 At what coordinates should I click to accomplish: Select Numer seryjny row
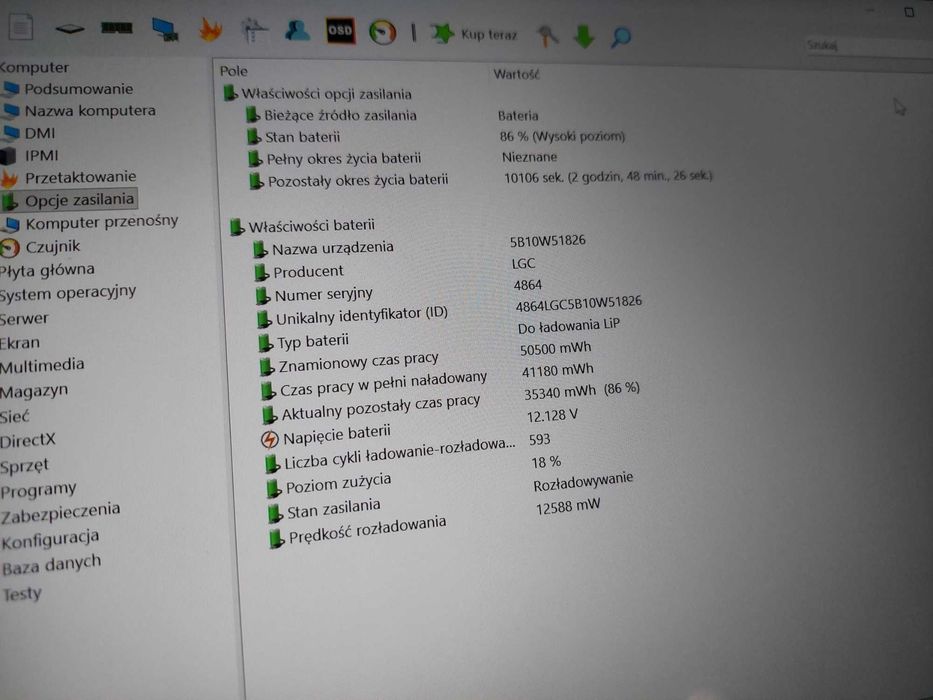314,294
